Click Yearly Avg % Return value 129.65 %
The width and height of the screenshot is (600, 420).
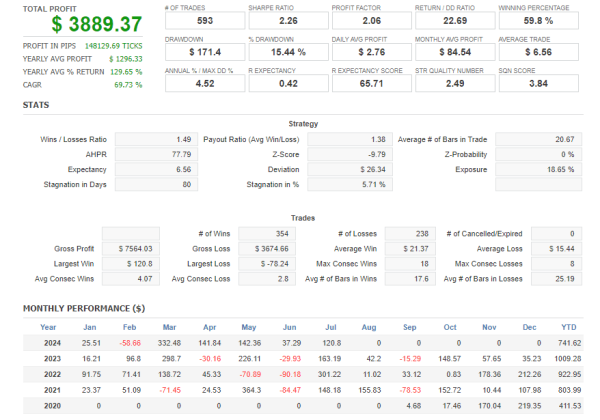126,72
